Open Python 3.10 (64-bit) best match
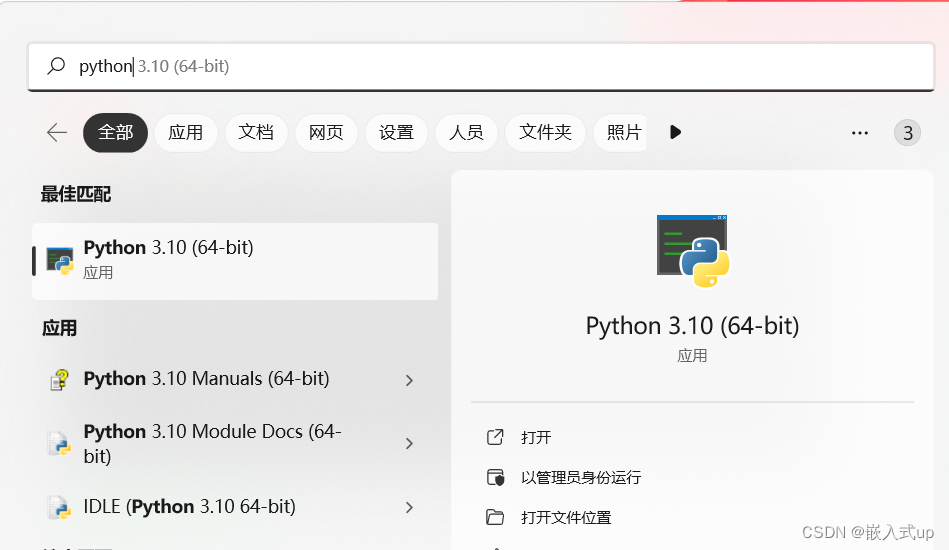Screen dimensions: 949x550 tap(235, 261)
